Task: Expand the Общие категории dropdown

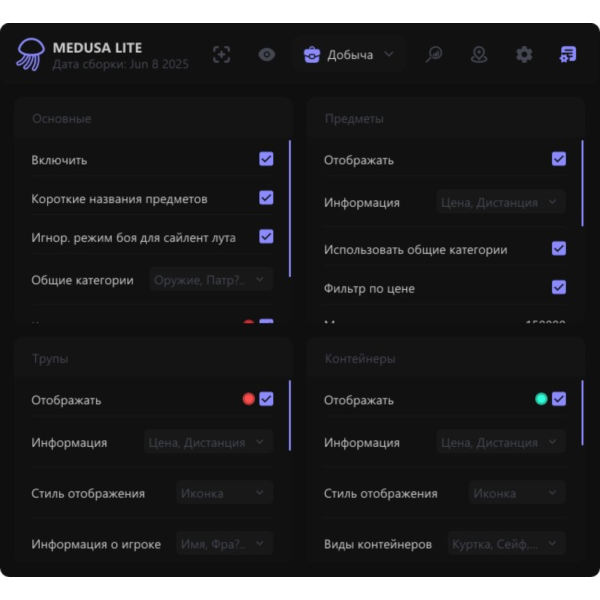Action: coord(211,280)
